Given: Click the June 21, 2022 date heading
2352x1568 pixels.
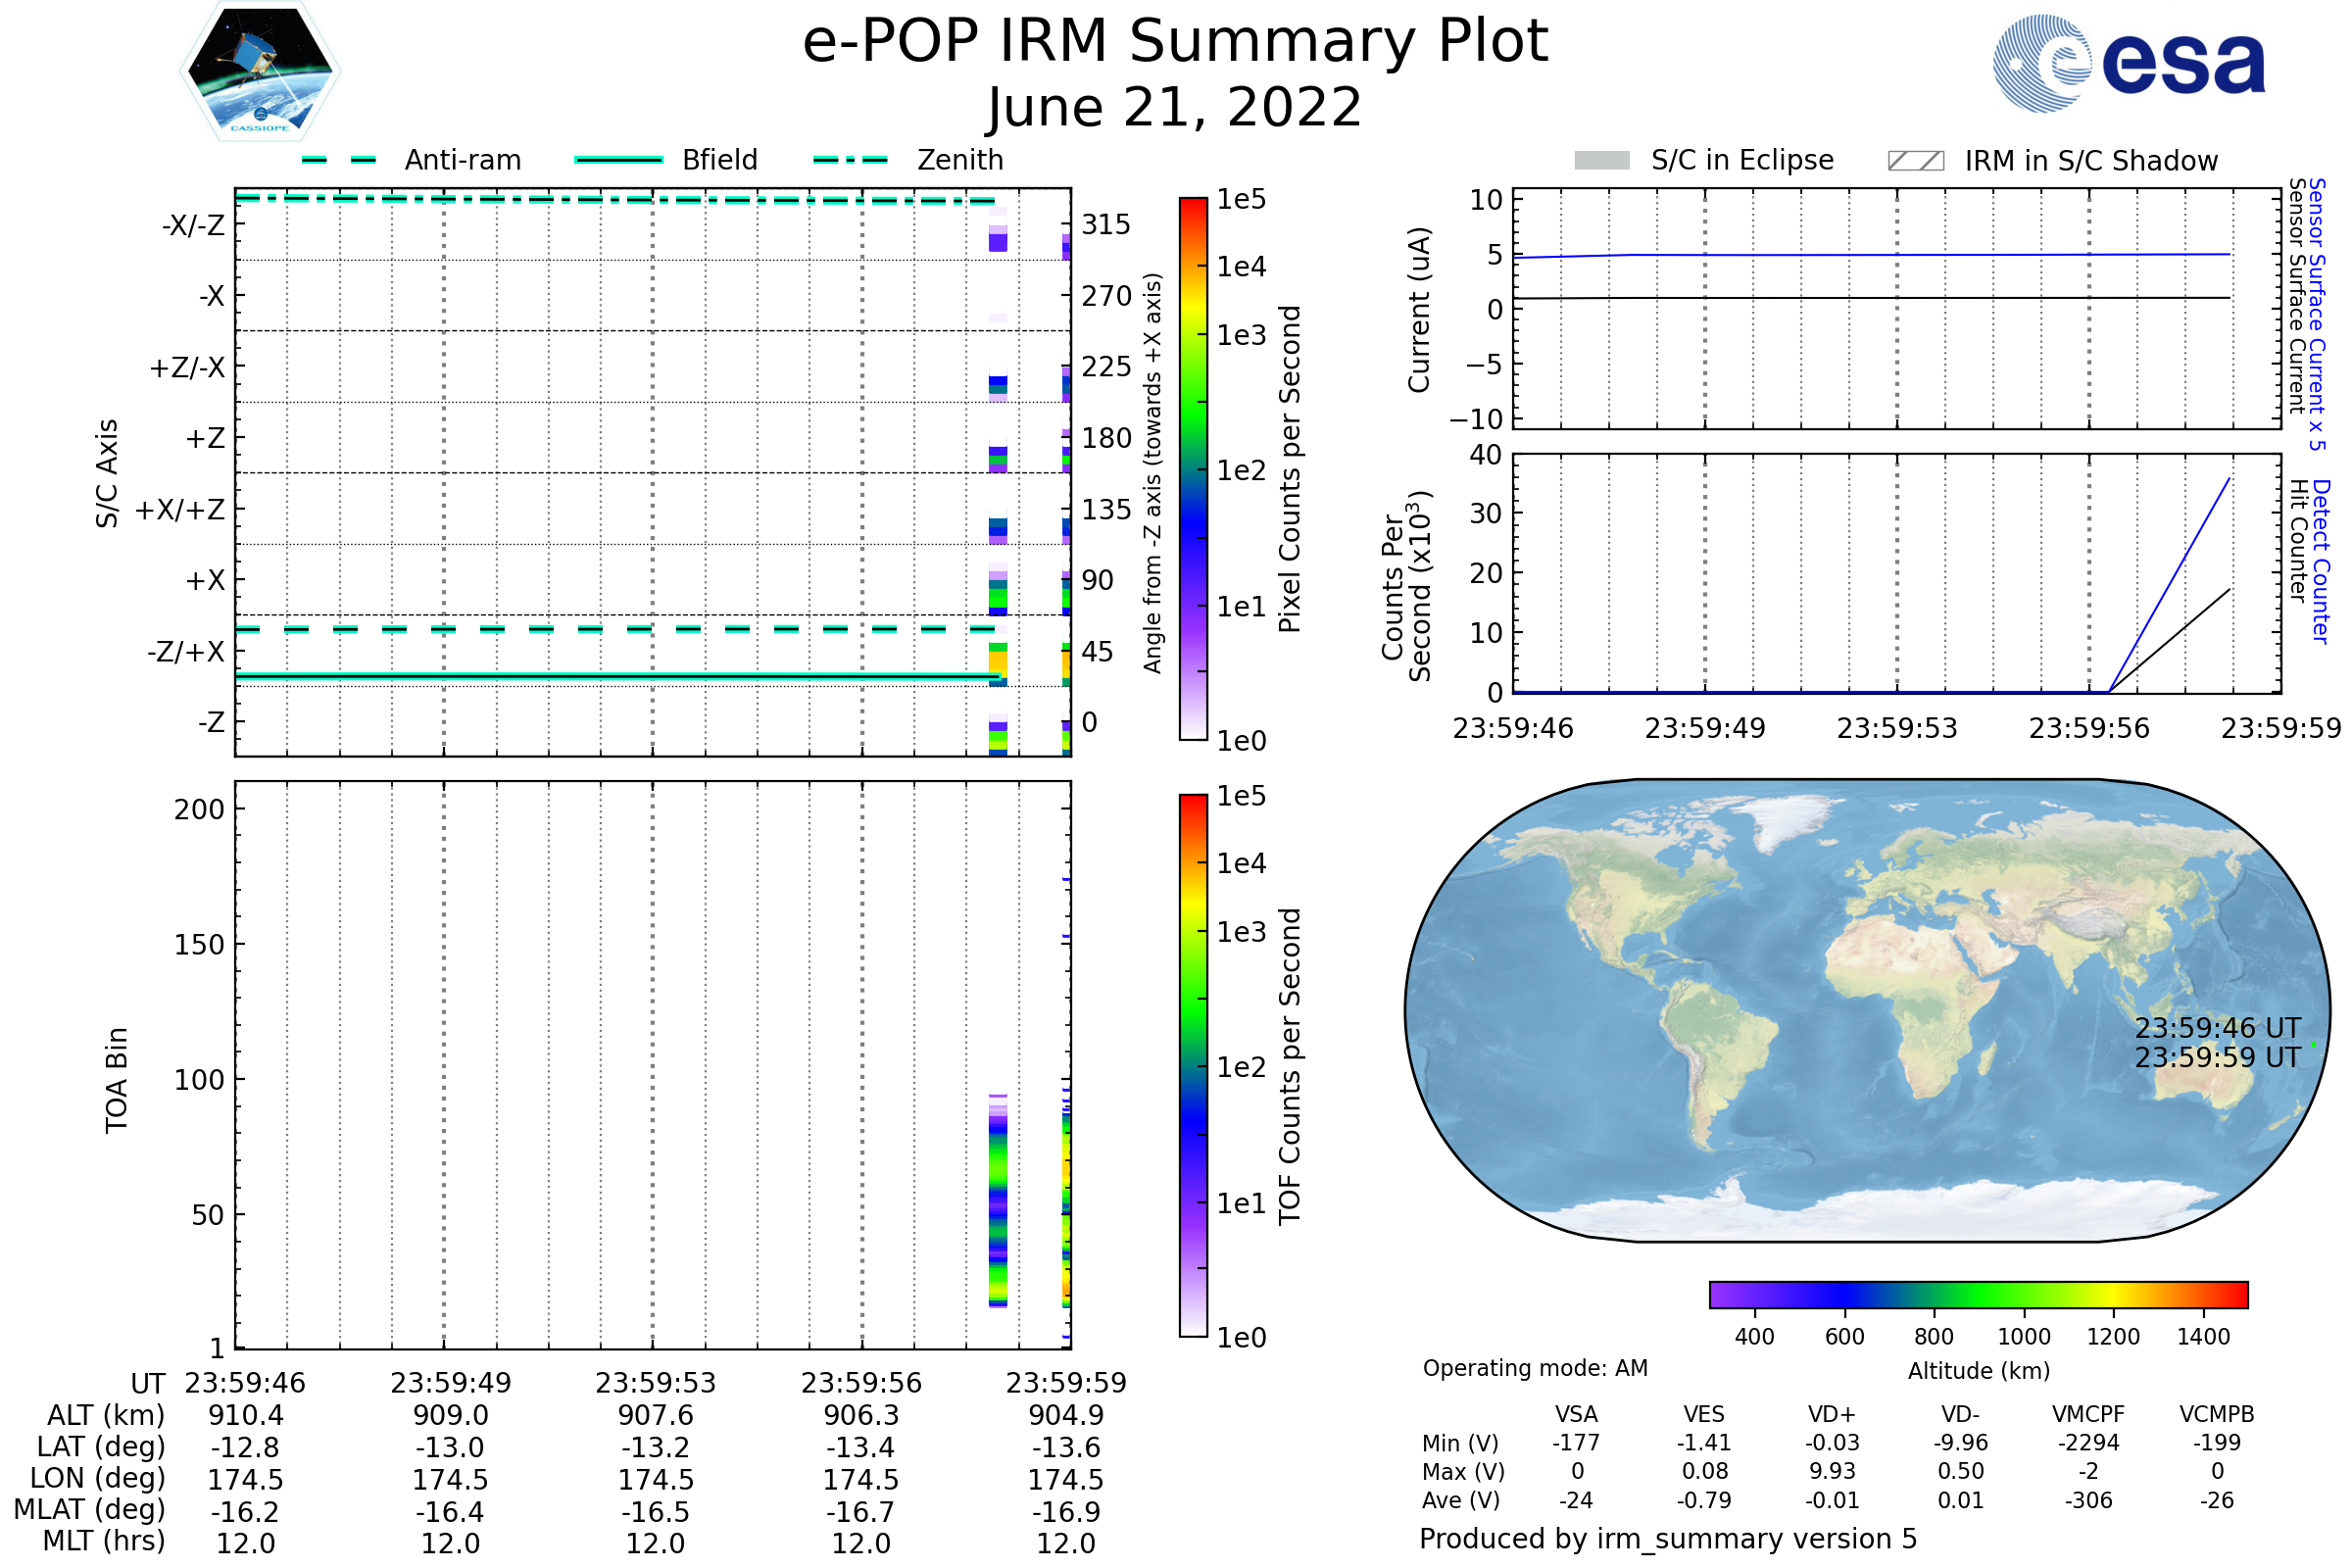Looking at the screenshot, I should (1175, 108).
